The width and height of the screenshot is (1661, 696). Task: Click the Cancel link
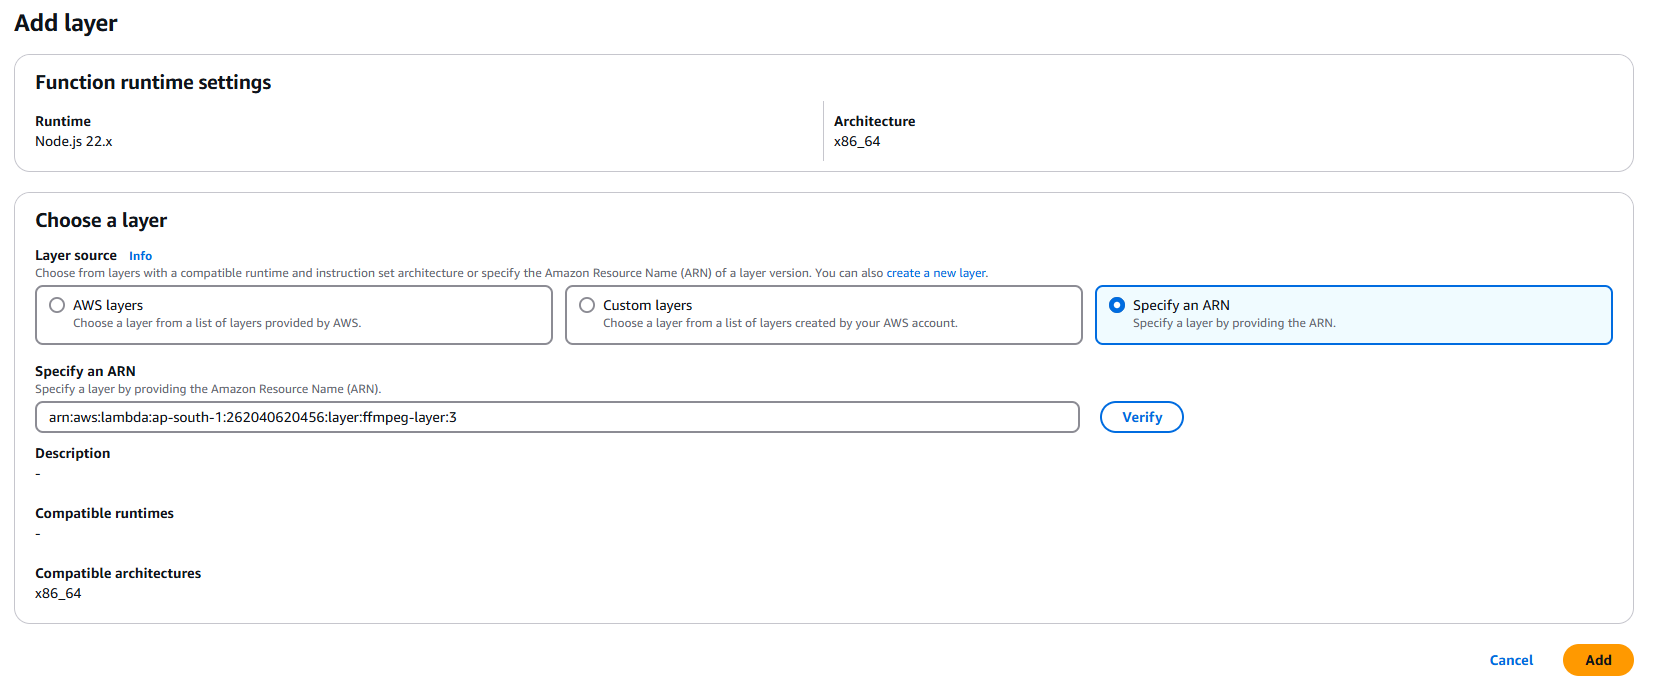point(1511,660)
